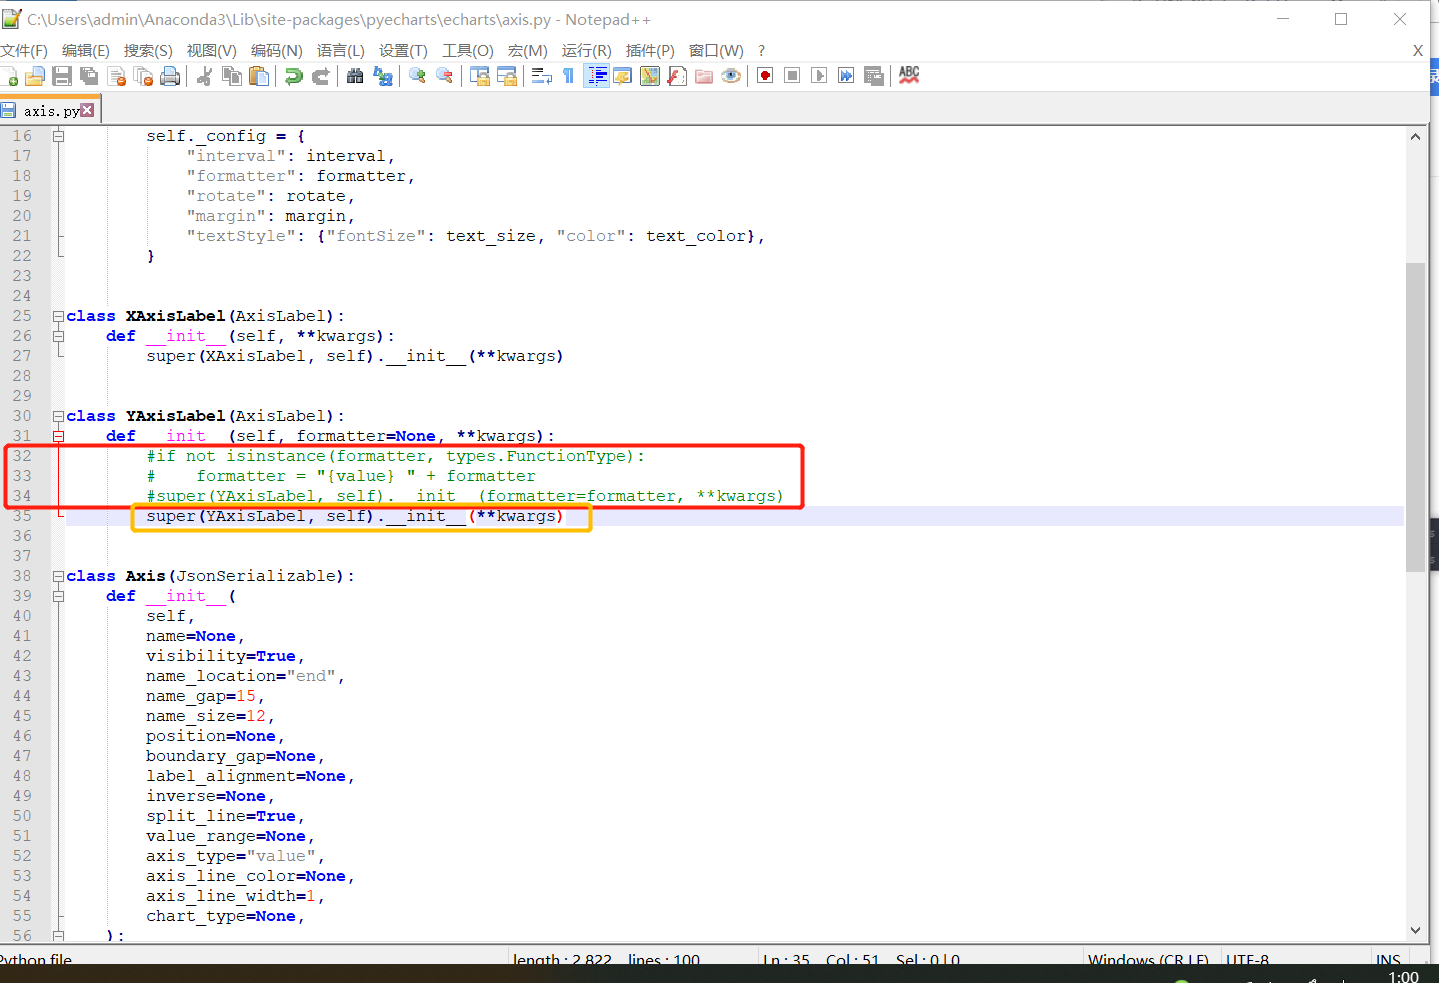Click the macro Playback icon
This screenshot has width=1439, height=983.
(819, 76)
